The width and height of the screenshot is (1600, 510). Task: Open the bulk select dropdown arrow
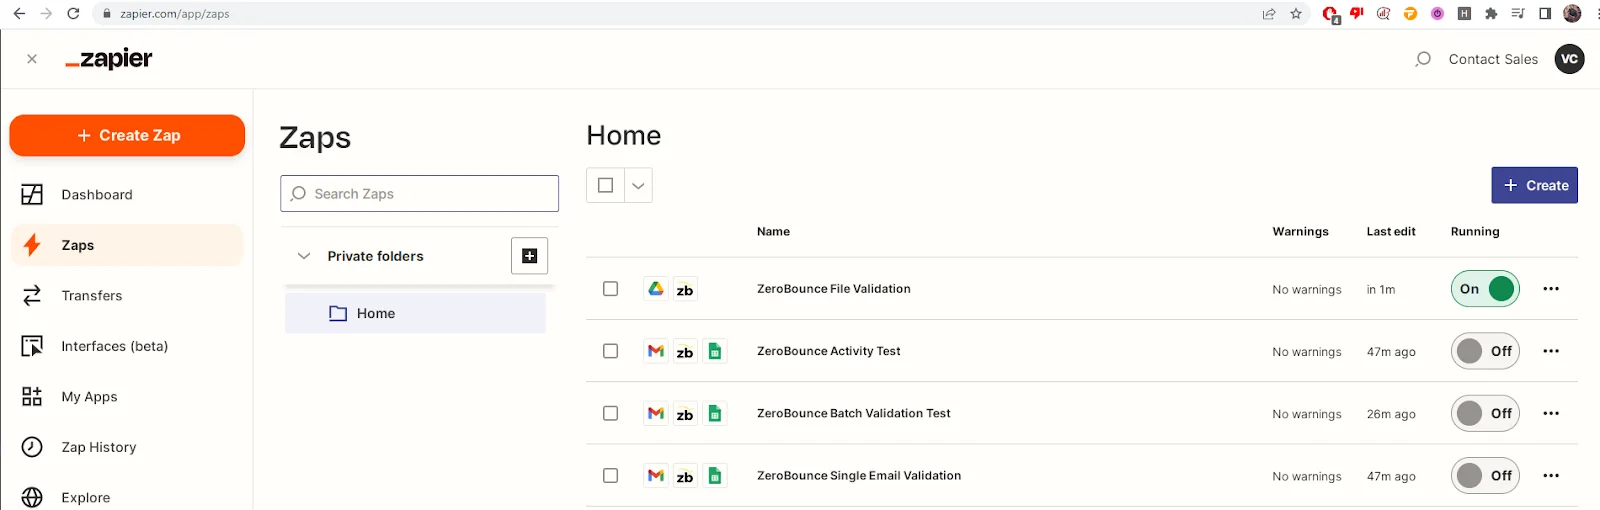click(638, 185)
